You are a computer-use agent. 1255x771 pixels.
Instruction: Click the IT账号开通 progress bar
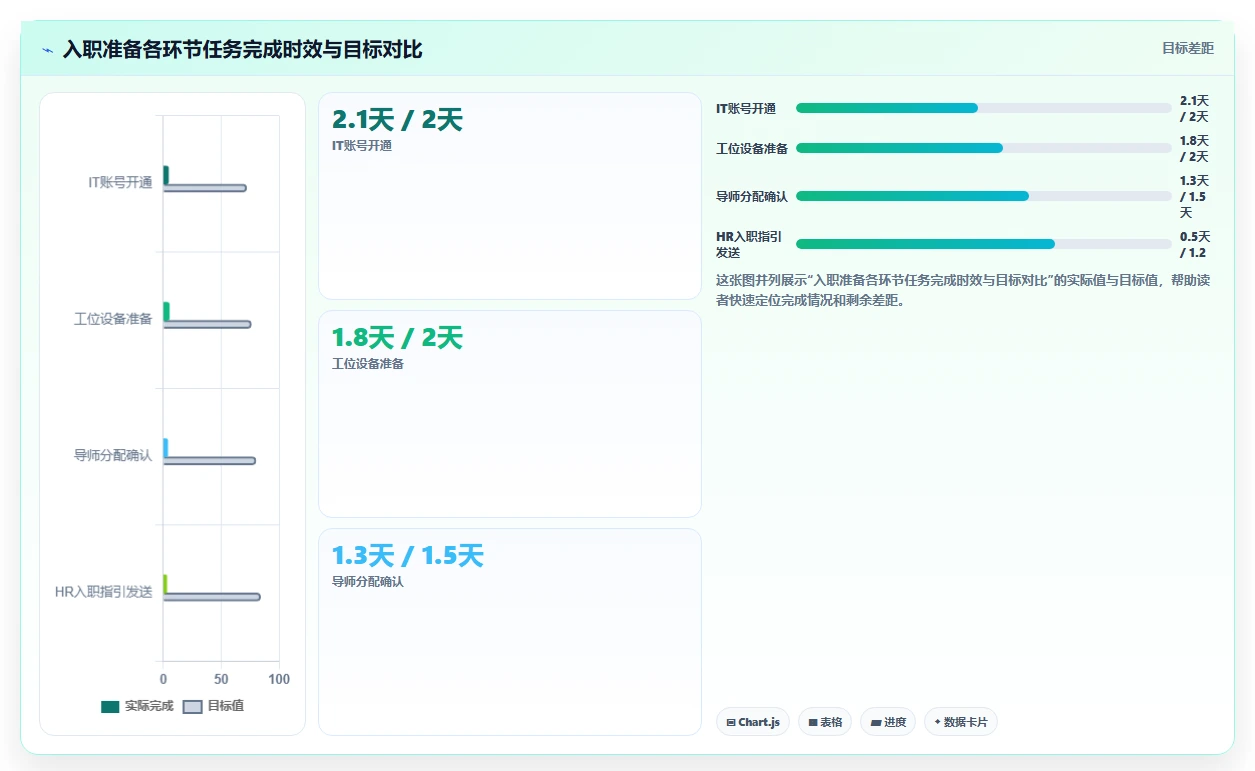[984, 108]
